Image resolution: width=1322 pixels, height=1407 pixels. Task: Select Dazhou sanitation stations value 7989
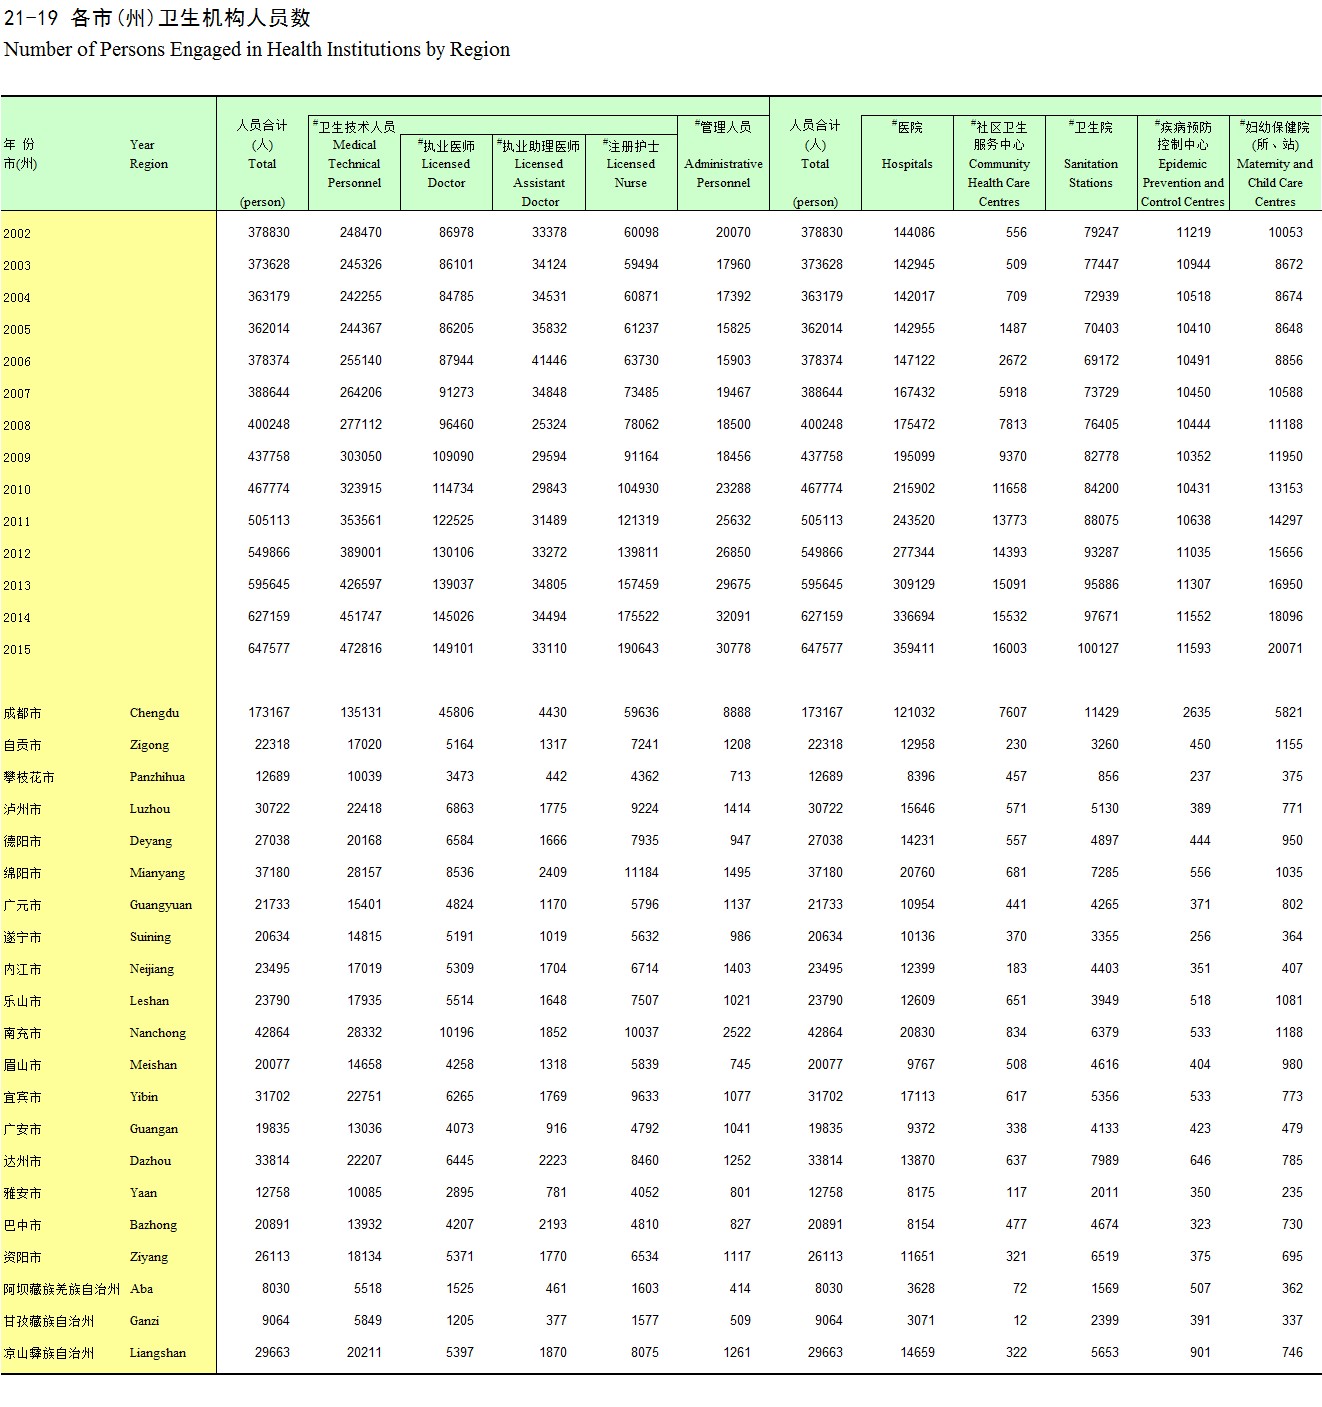1105,1161
